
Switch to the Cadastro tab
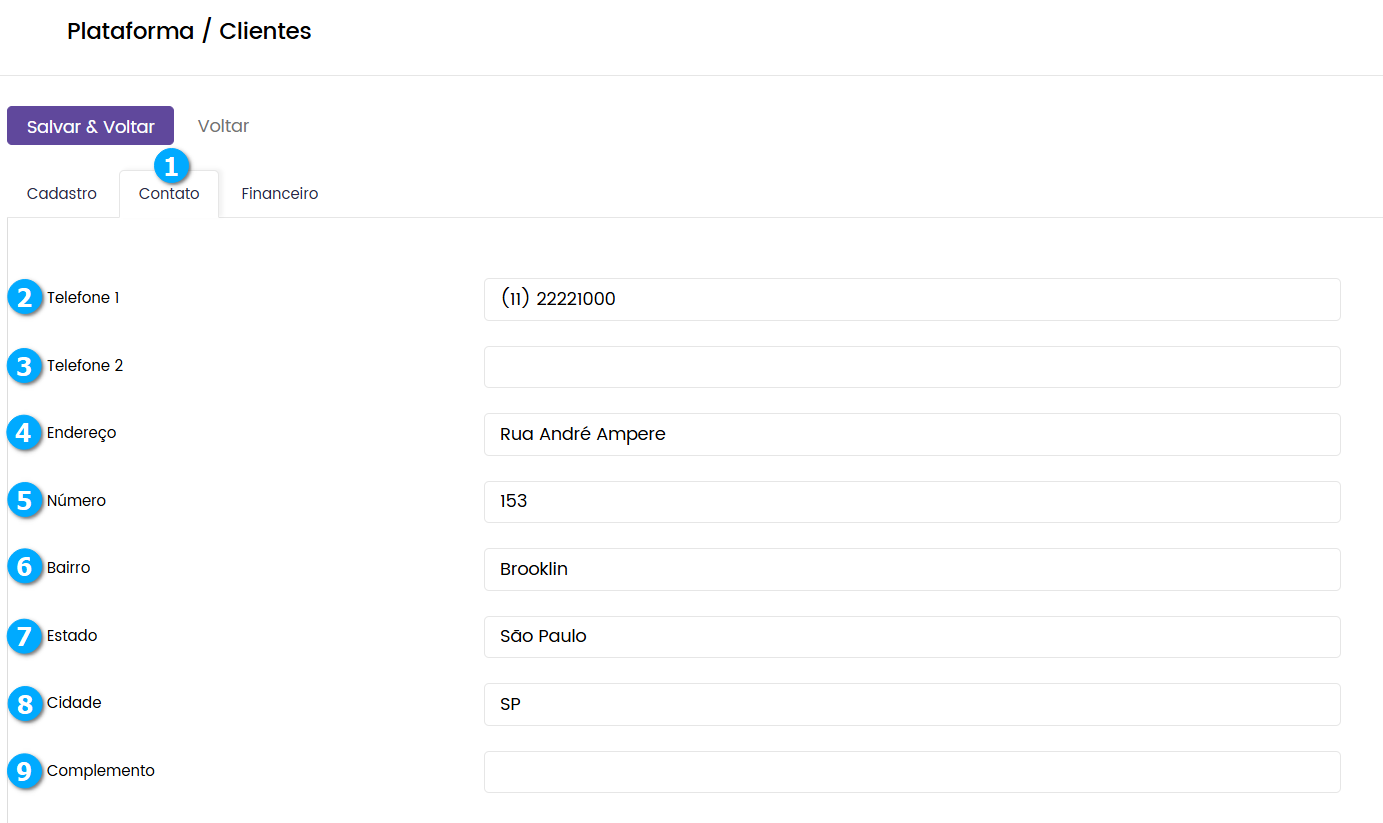[x=62, y=194]
